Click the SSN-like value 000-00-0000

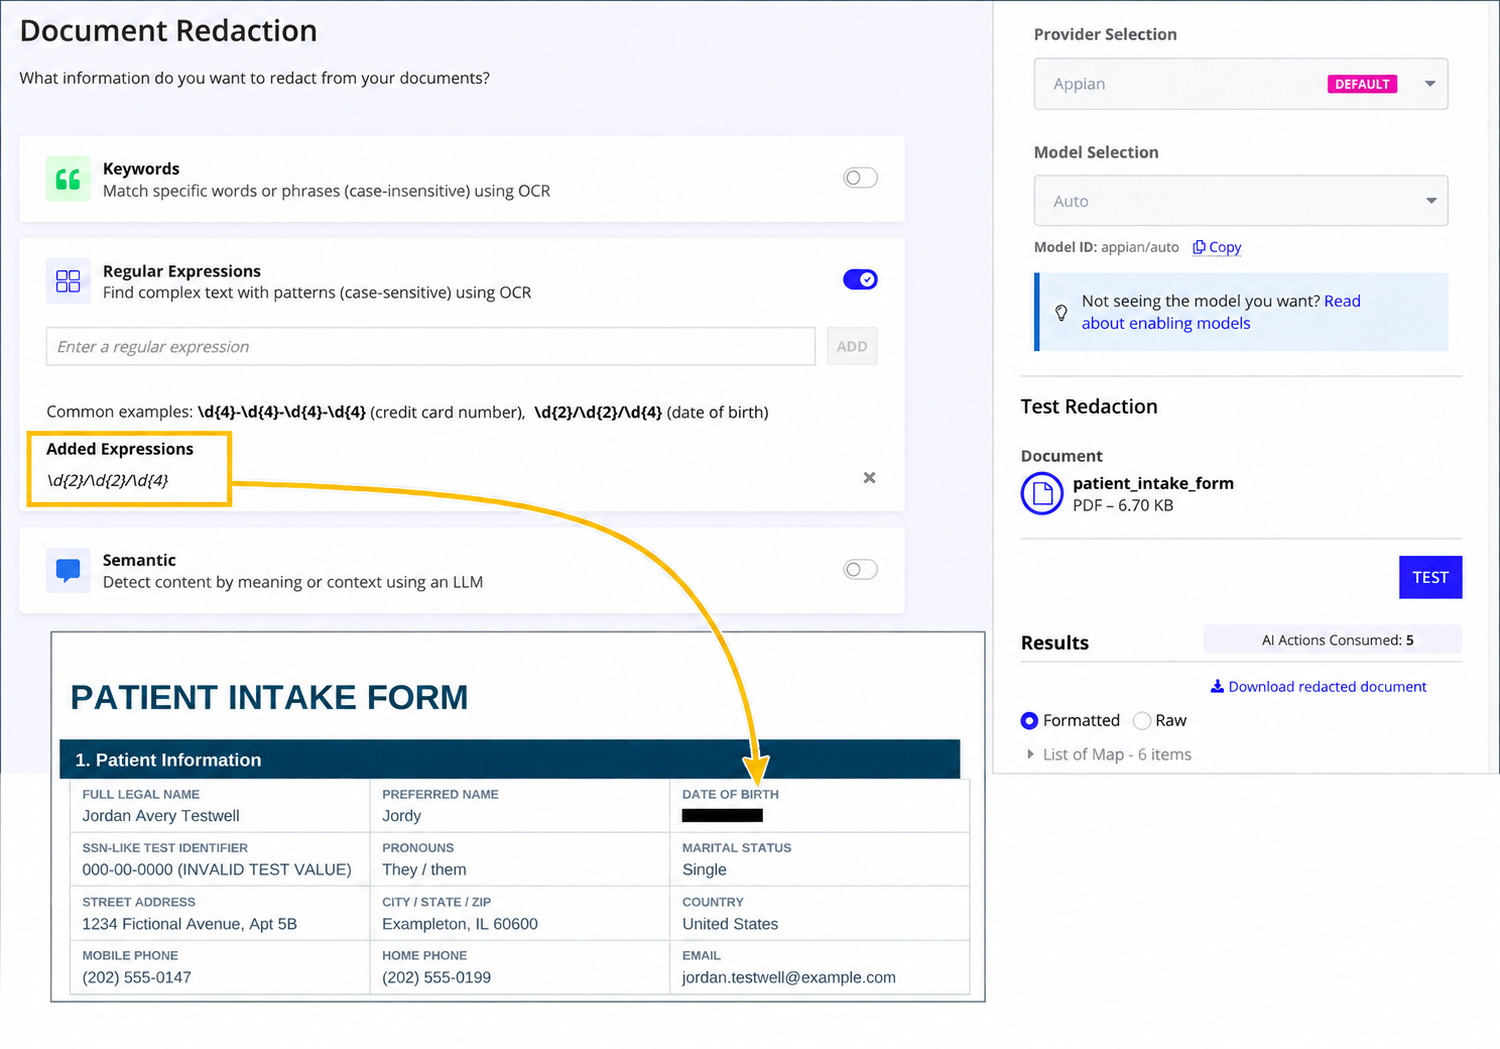click(x=128, y=870)
